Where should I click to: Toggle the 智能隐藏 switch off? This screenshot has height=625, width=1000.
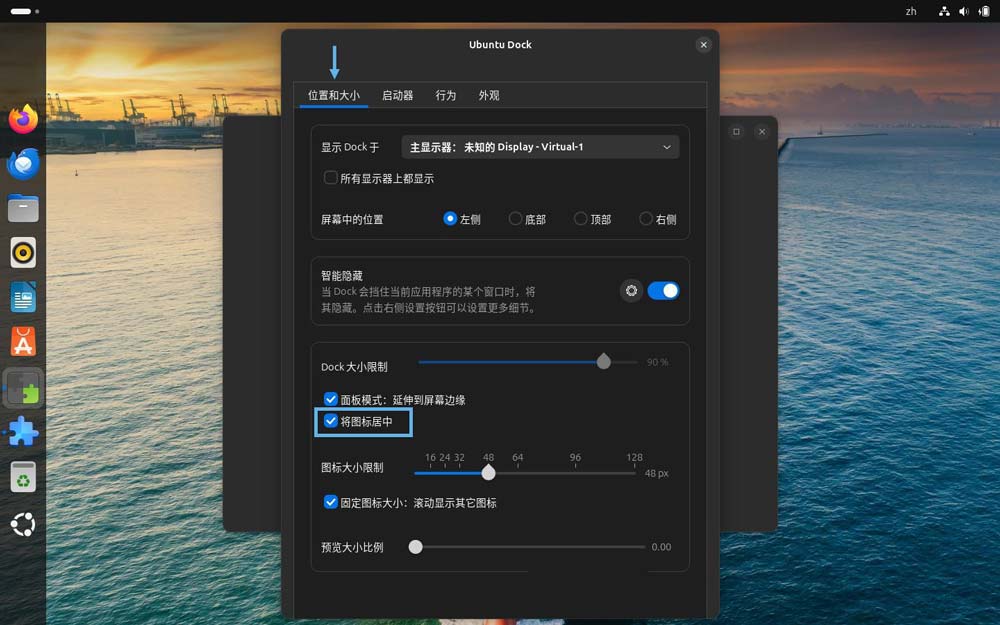(663, 291)
